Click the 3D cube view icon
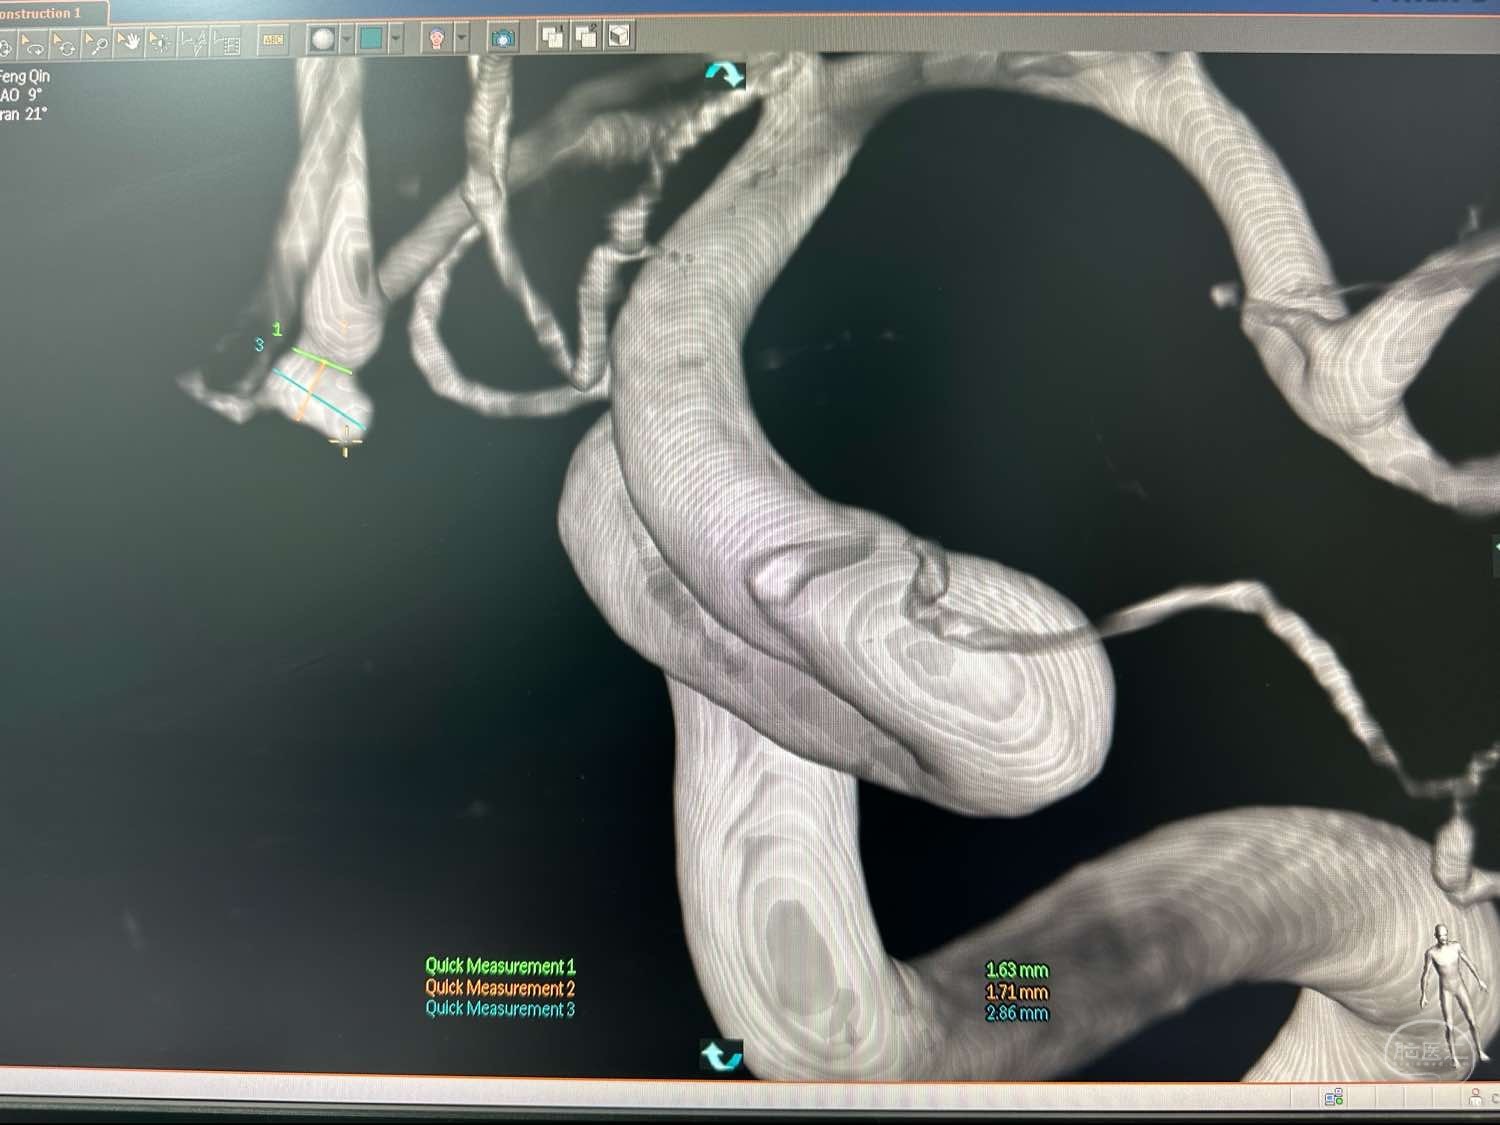The image size is (1500, 1125). [619, 36]
